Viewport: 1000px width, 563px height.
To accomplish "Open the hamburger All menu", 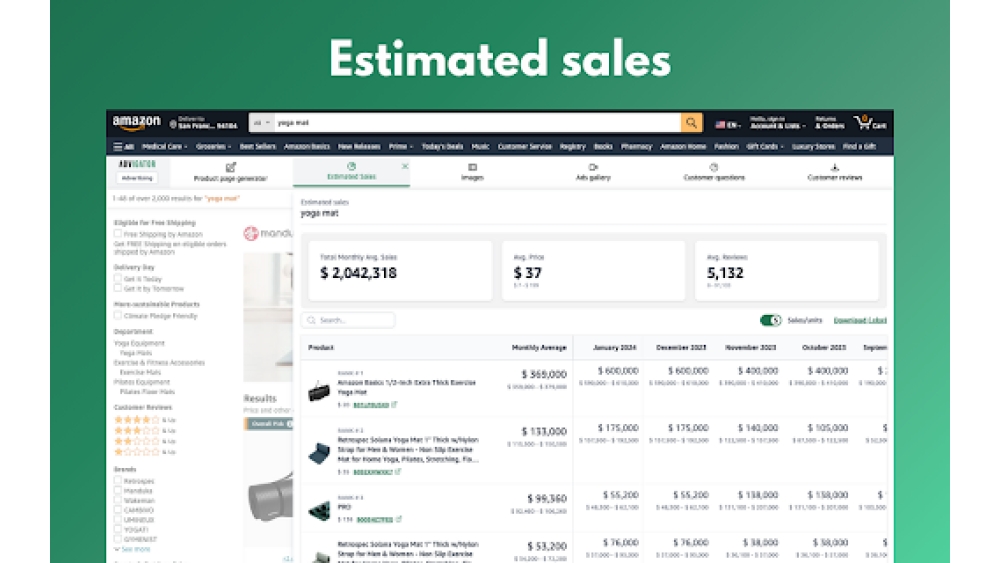I will [x=123, y=147].
